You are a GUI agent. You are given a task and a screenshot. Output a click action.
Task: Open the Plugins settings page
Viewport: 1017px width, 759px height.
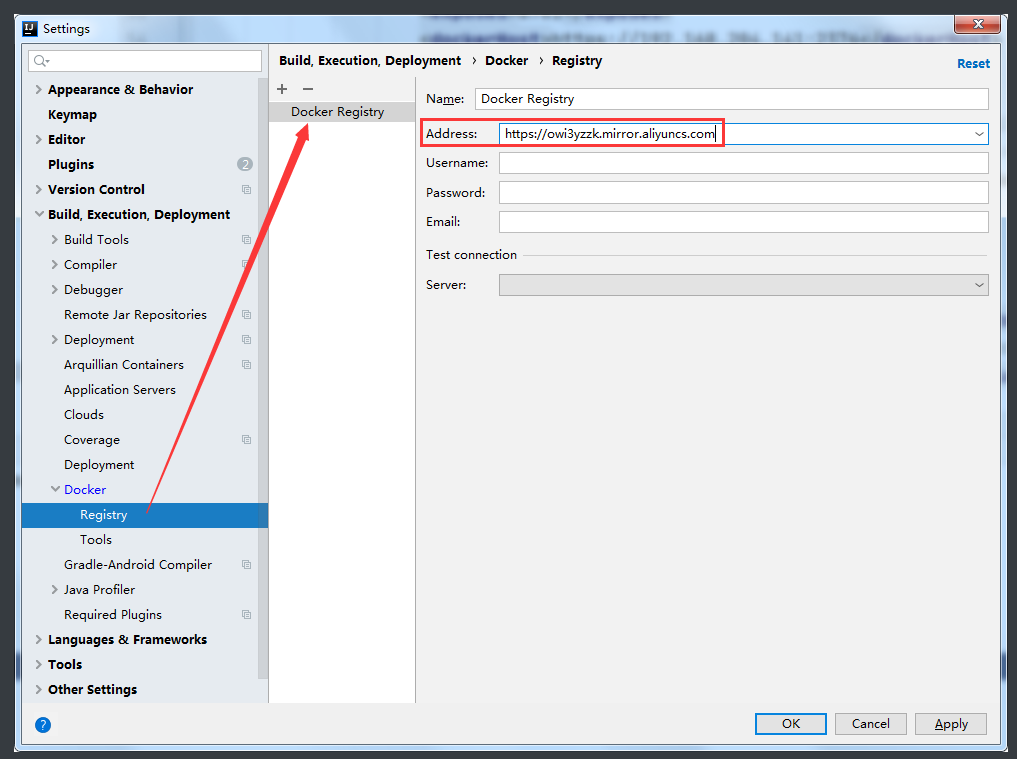tap(71, 164)
